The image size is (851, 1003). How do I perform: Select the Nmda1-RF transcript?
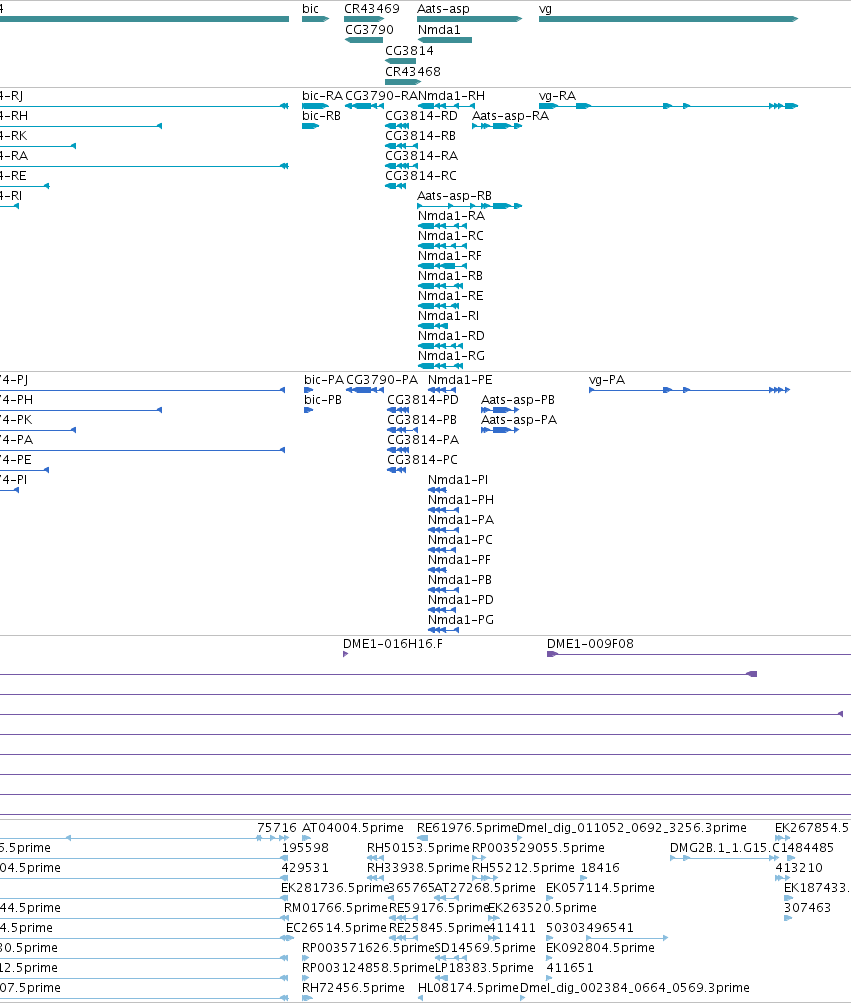(x=442, y=265)
